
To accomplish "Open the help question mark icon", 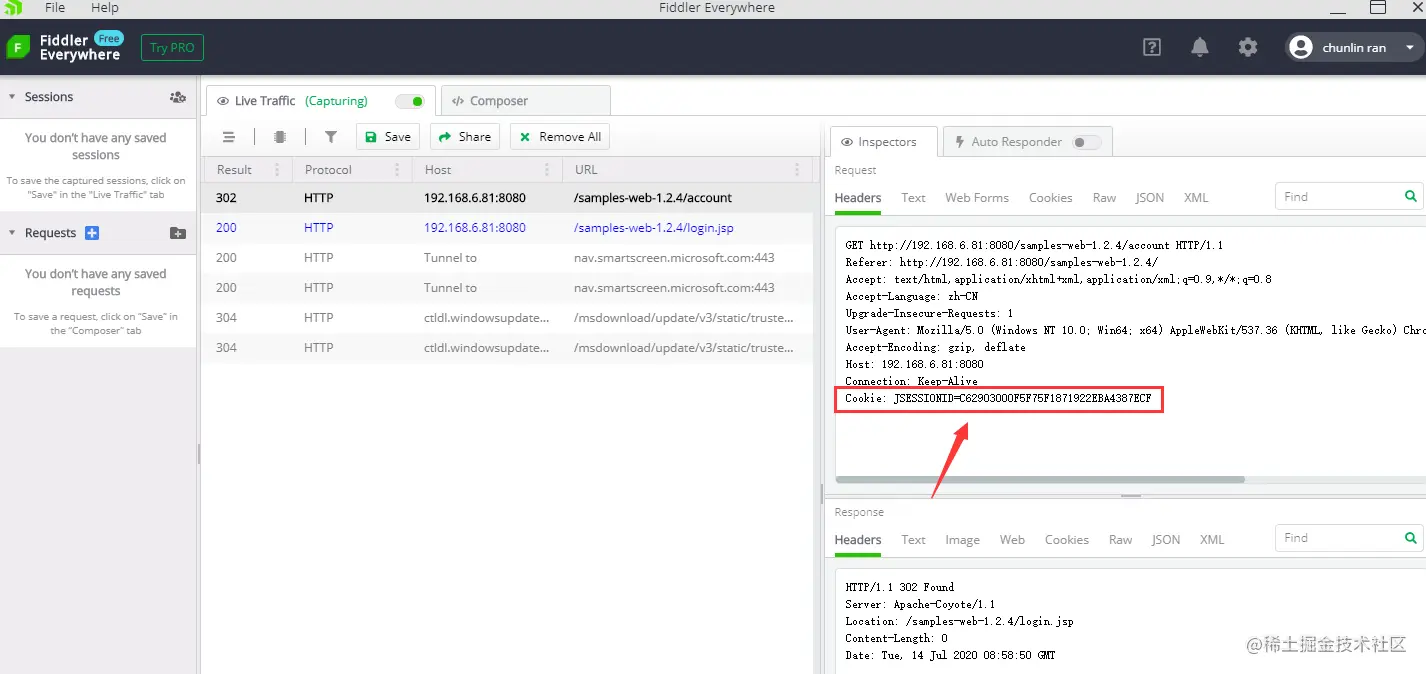I will coord(1152,47).
